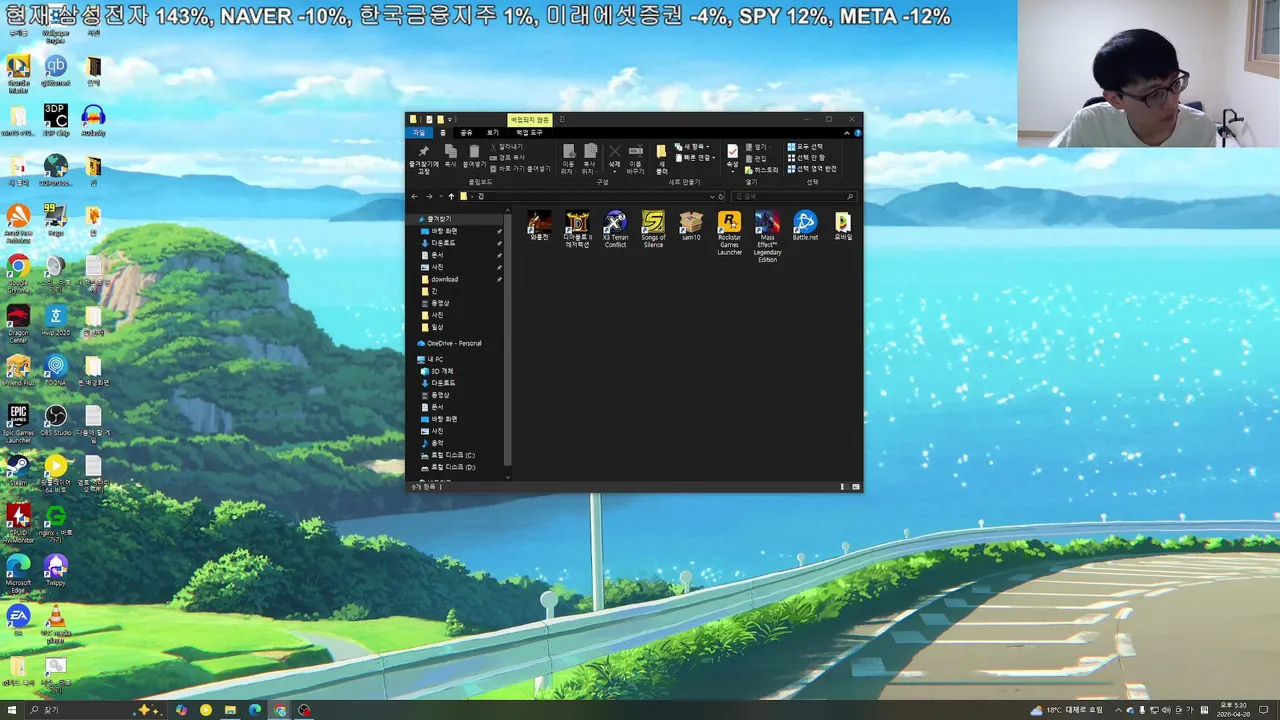This screenshot has width=1280, height=720.
Task: Open the 파일 file menu tab
Action: (x=419, y=133)
